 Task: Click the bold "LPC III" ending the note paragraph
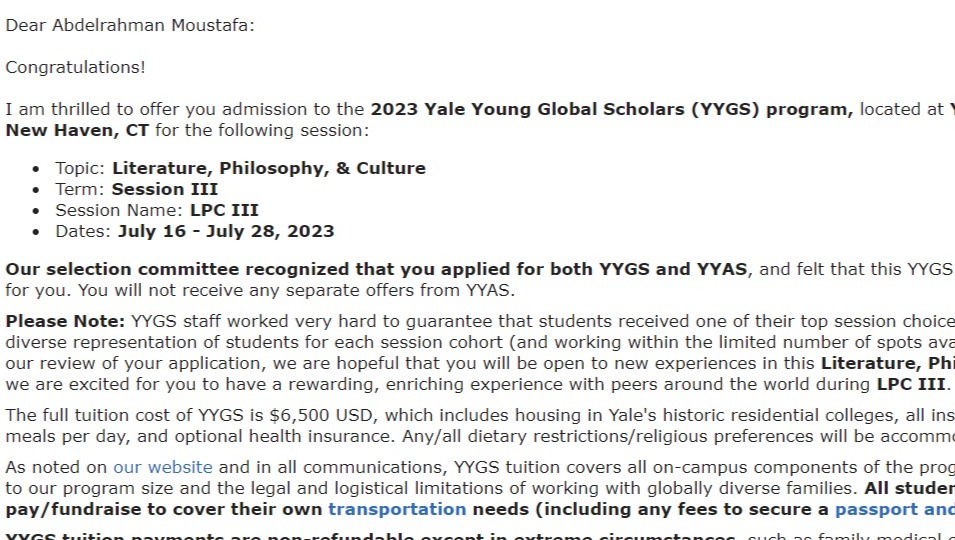(x=911, y=385)
